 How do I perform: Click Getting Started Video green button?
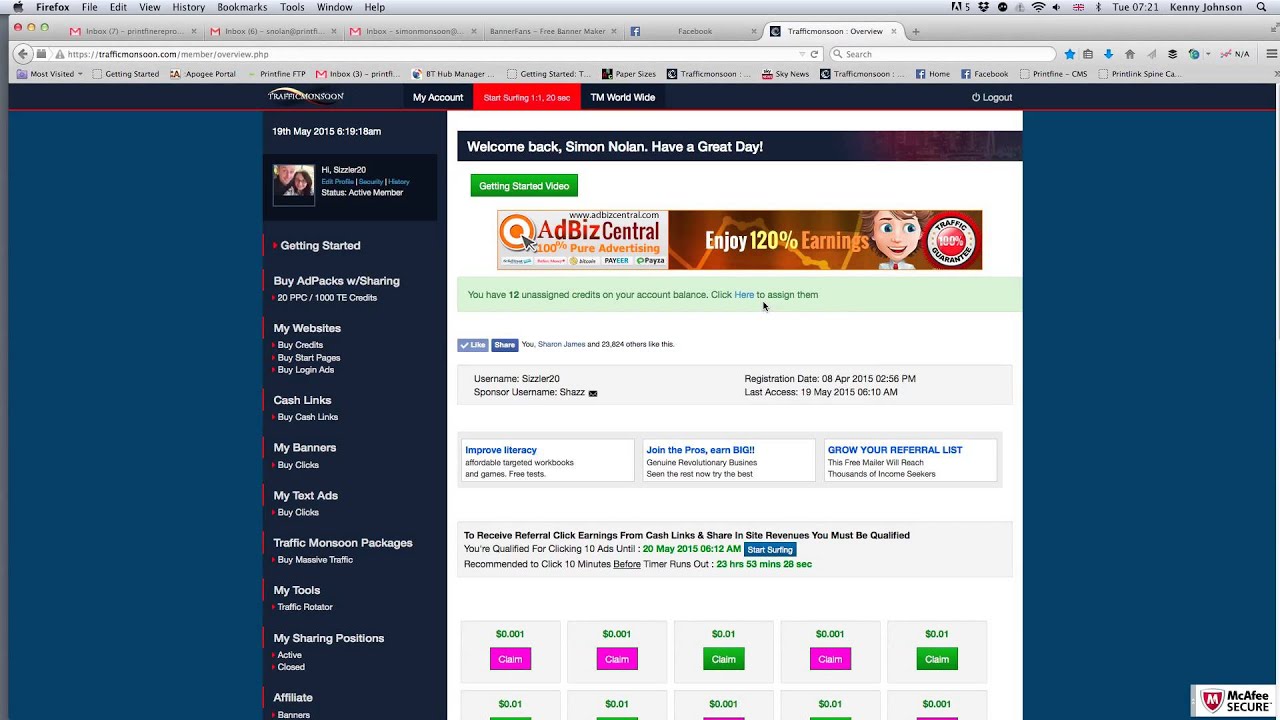click(x=524, y=186)
